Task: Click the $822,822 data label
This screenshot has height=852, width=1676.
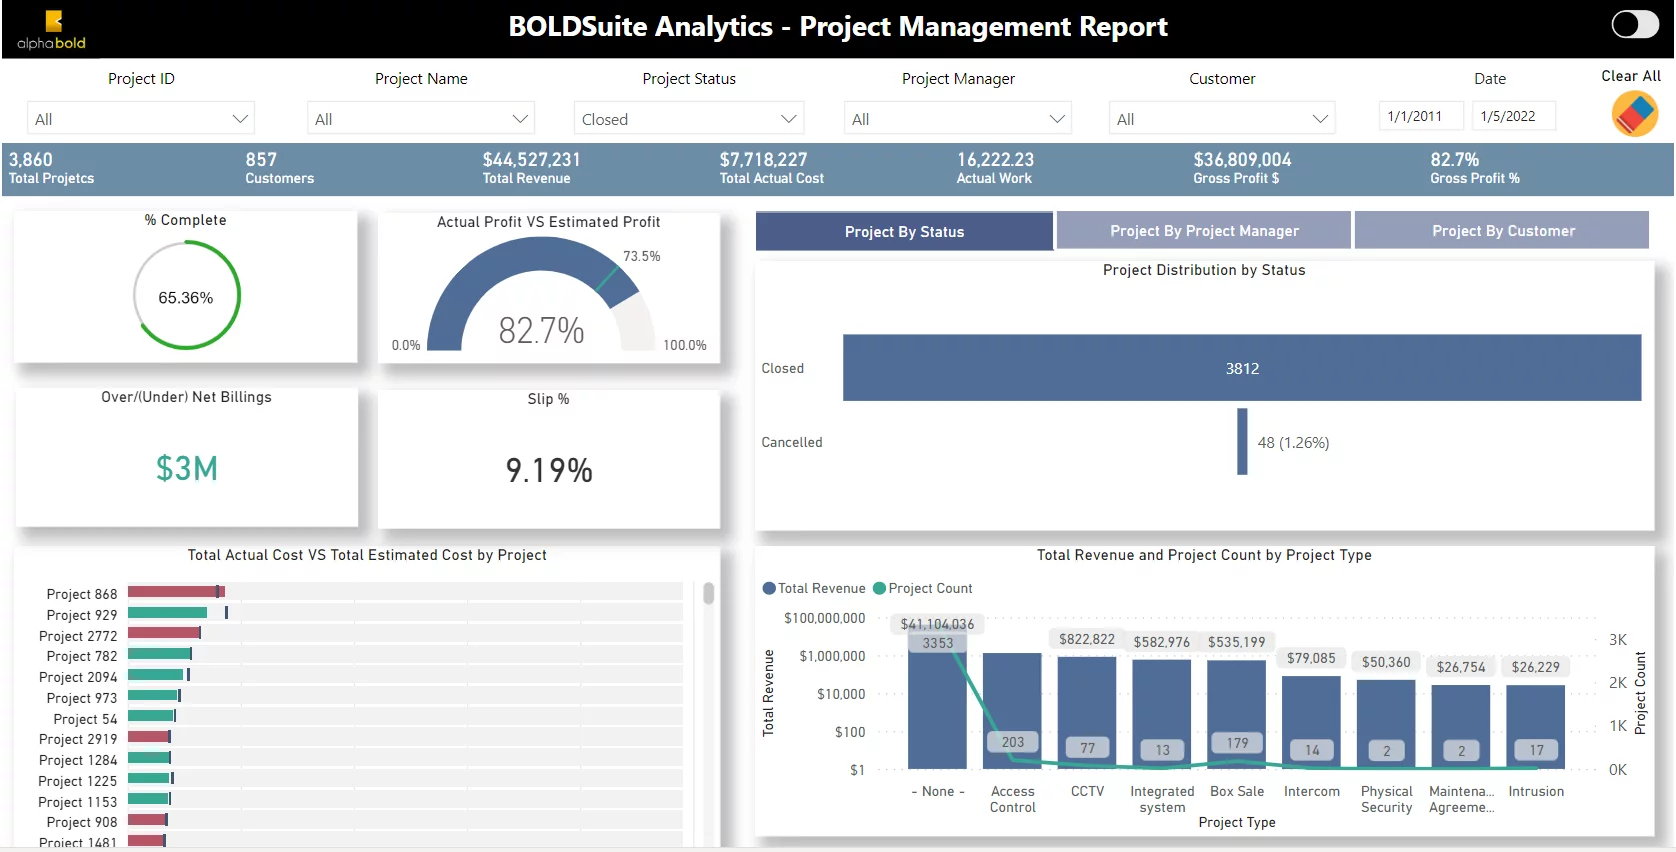Action: 1087,639
